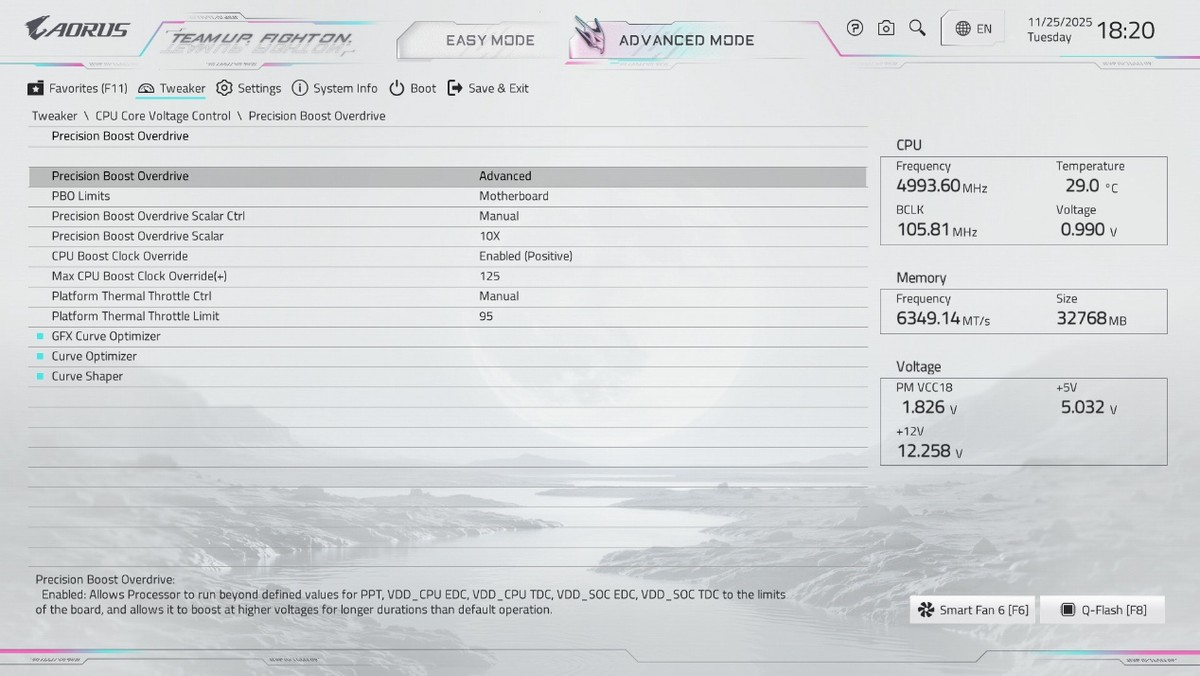Change the EN language selector
Image resolution: width=1200 pixels, height=676 pixels.
[x=973, y=29]
